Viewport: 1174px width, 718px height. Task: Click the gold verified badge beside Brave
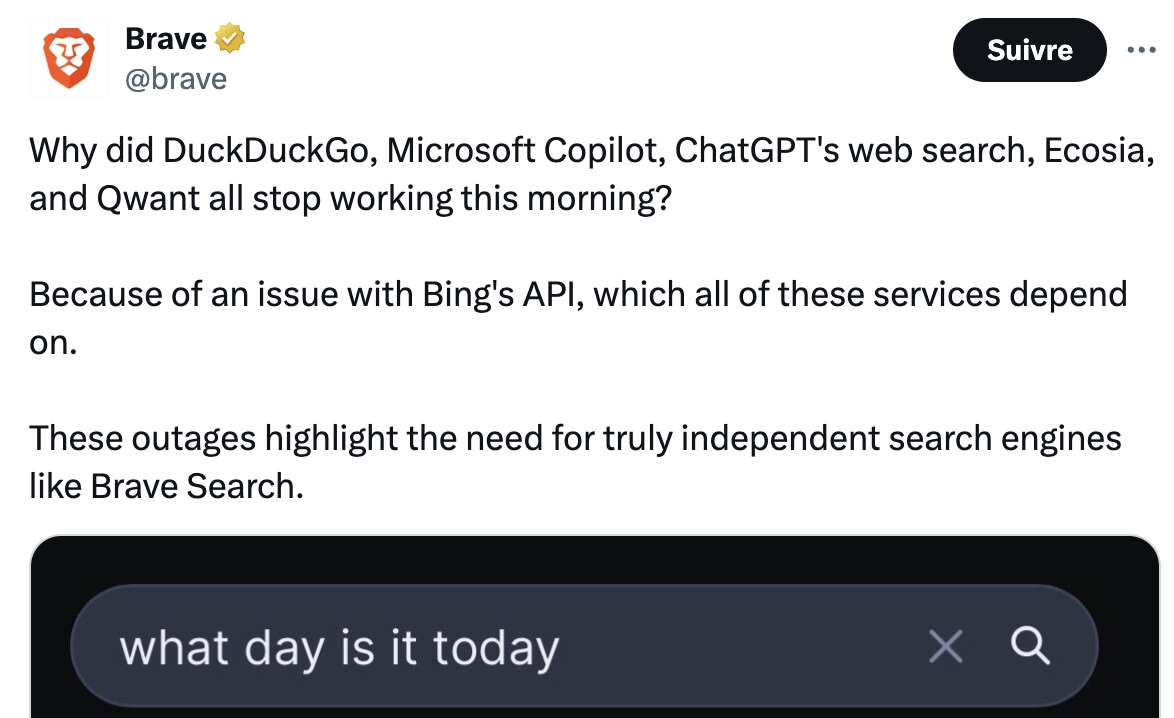(x=230, y=38)
